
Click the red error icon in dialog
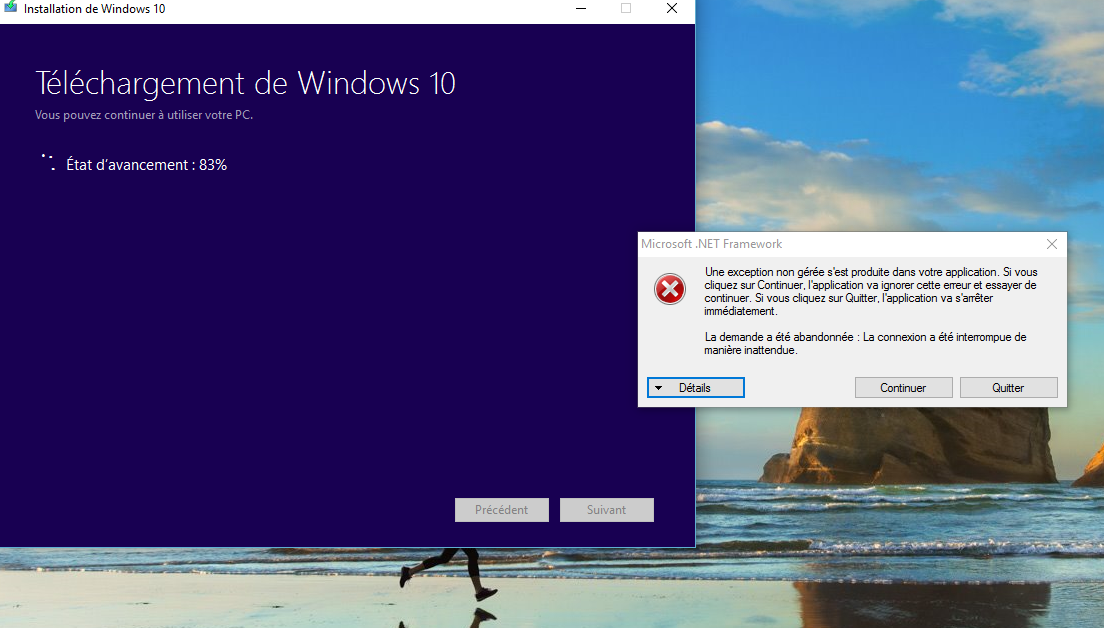tap(670, 289)
